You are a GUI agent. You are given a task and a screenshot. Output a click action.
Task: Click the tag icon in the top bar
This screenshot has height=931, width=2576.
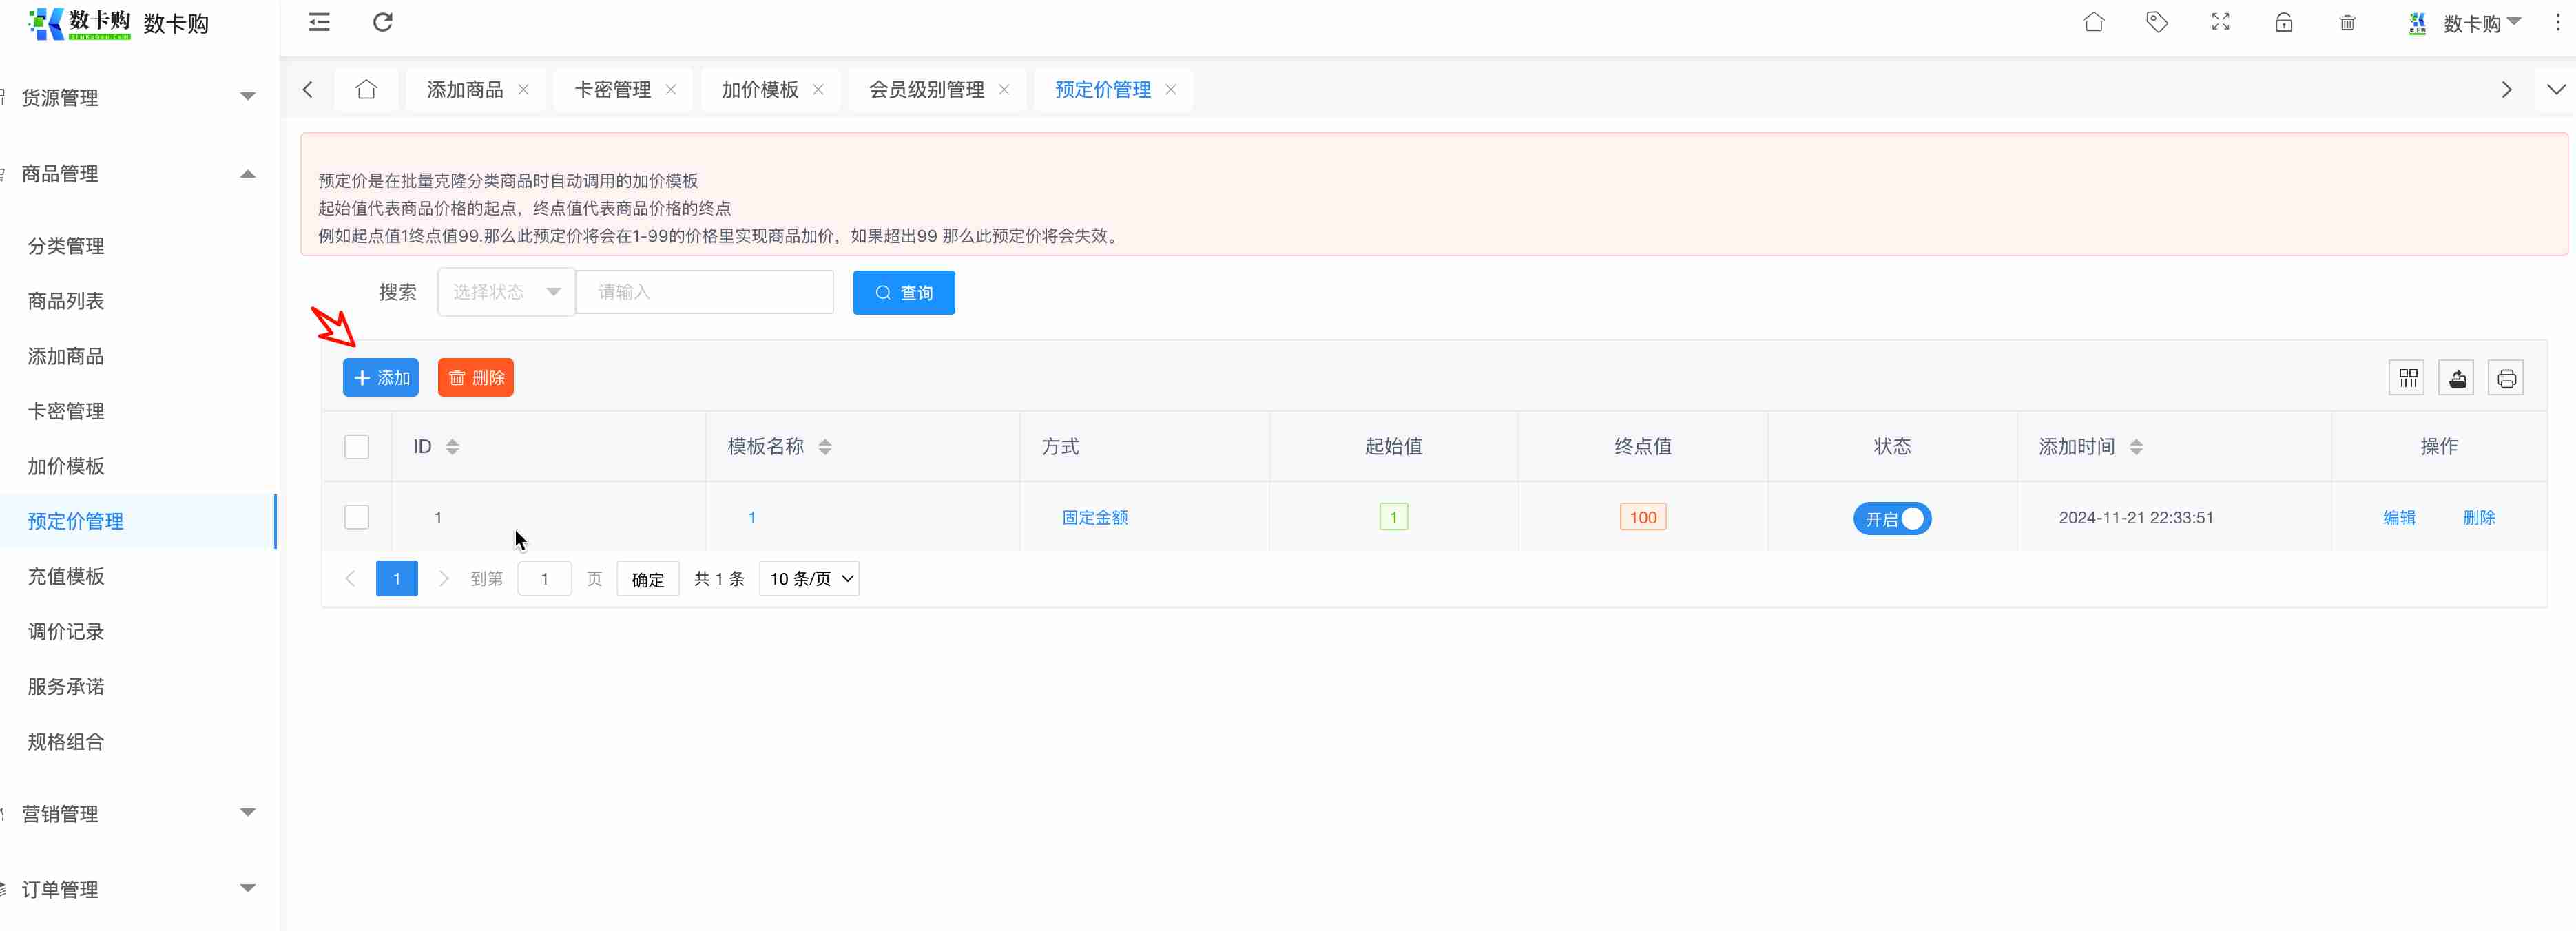2157,22
